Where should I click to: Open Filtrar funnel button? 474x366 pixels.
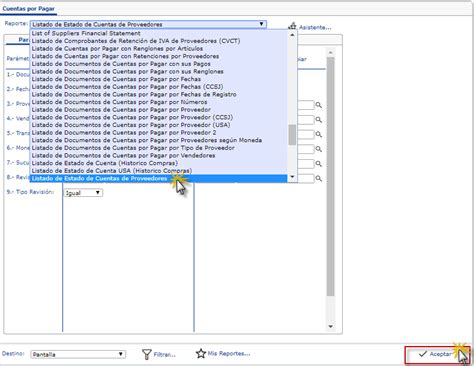tap(158, 354)
